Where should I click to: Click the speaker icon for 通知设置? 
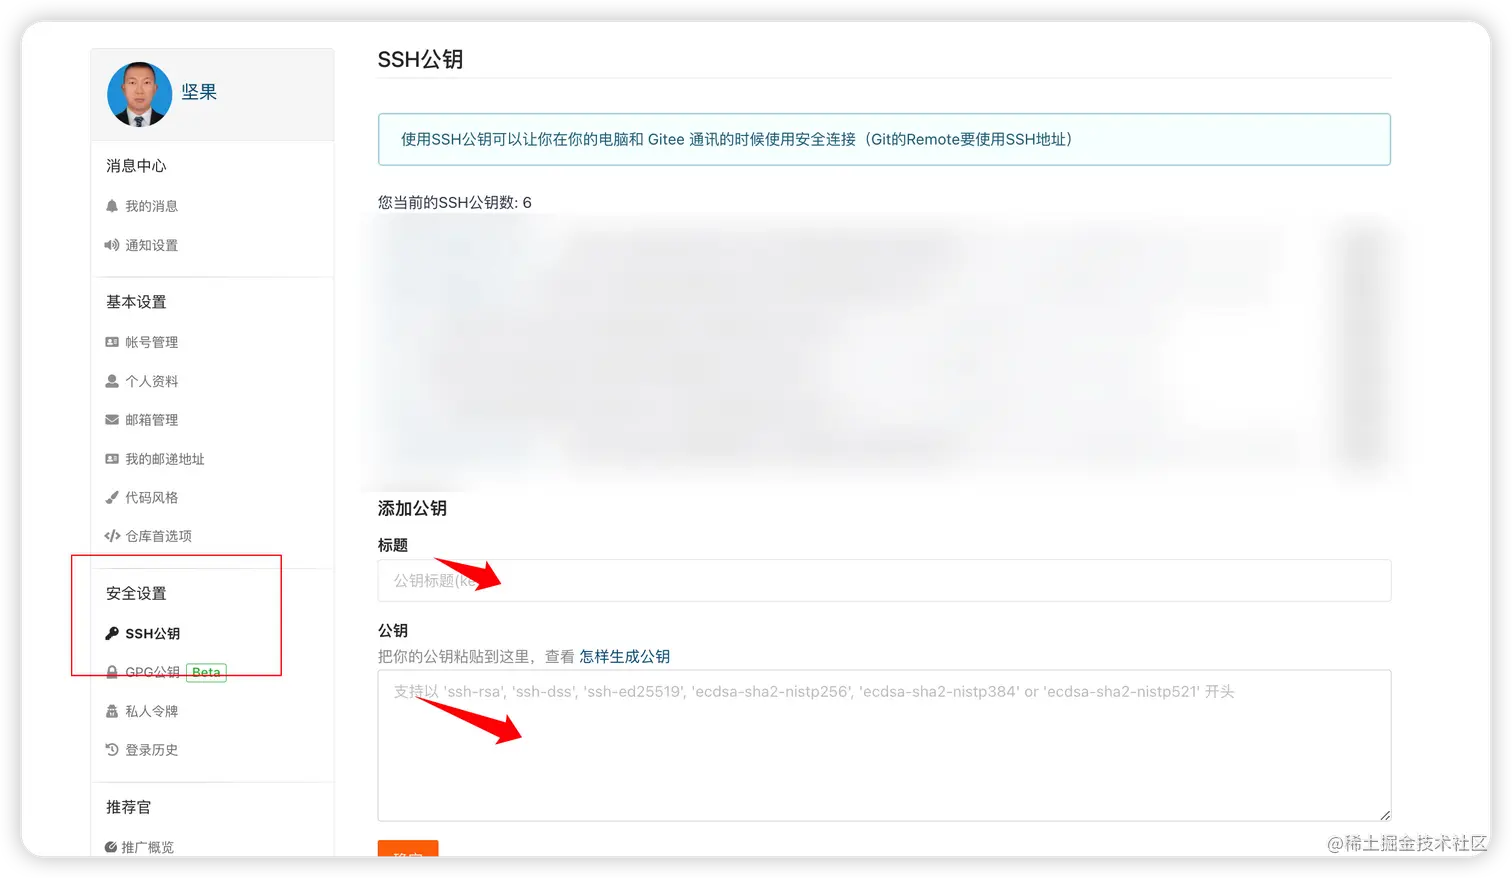pos(112,245)
